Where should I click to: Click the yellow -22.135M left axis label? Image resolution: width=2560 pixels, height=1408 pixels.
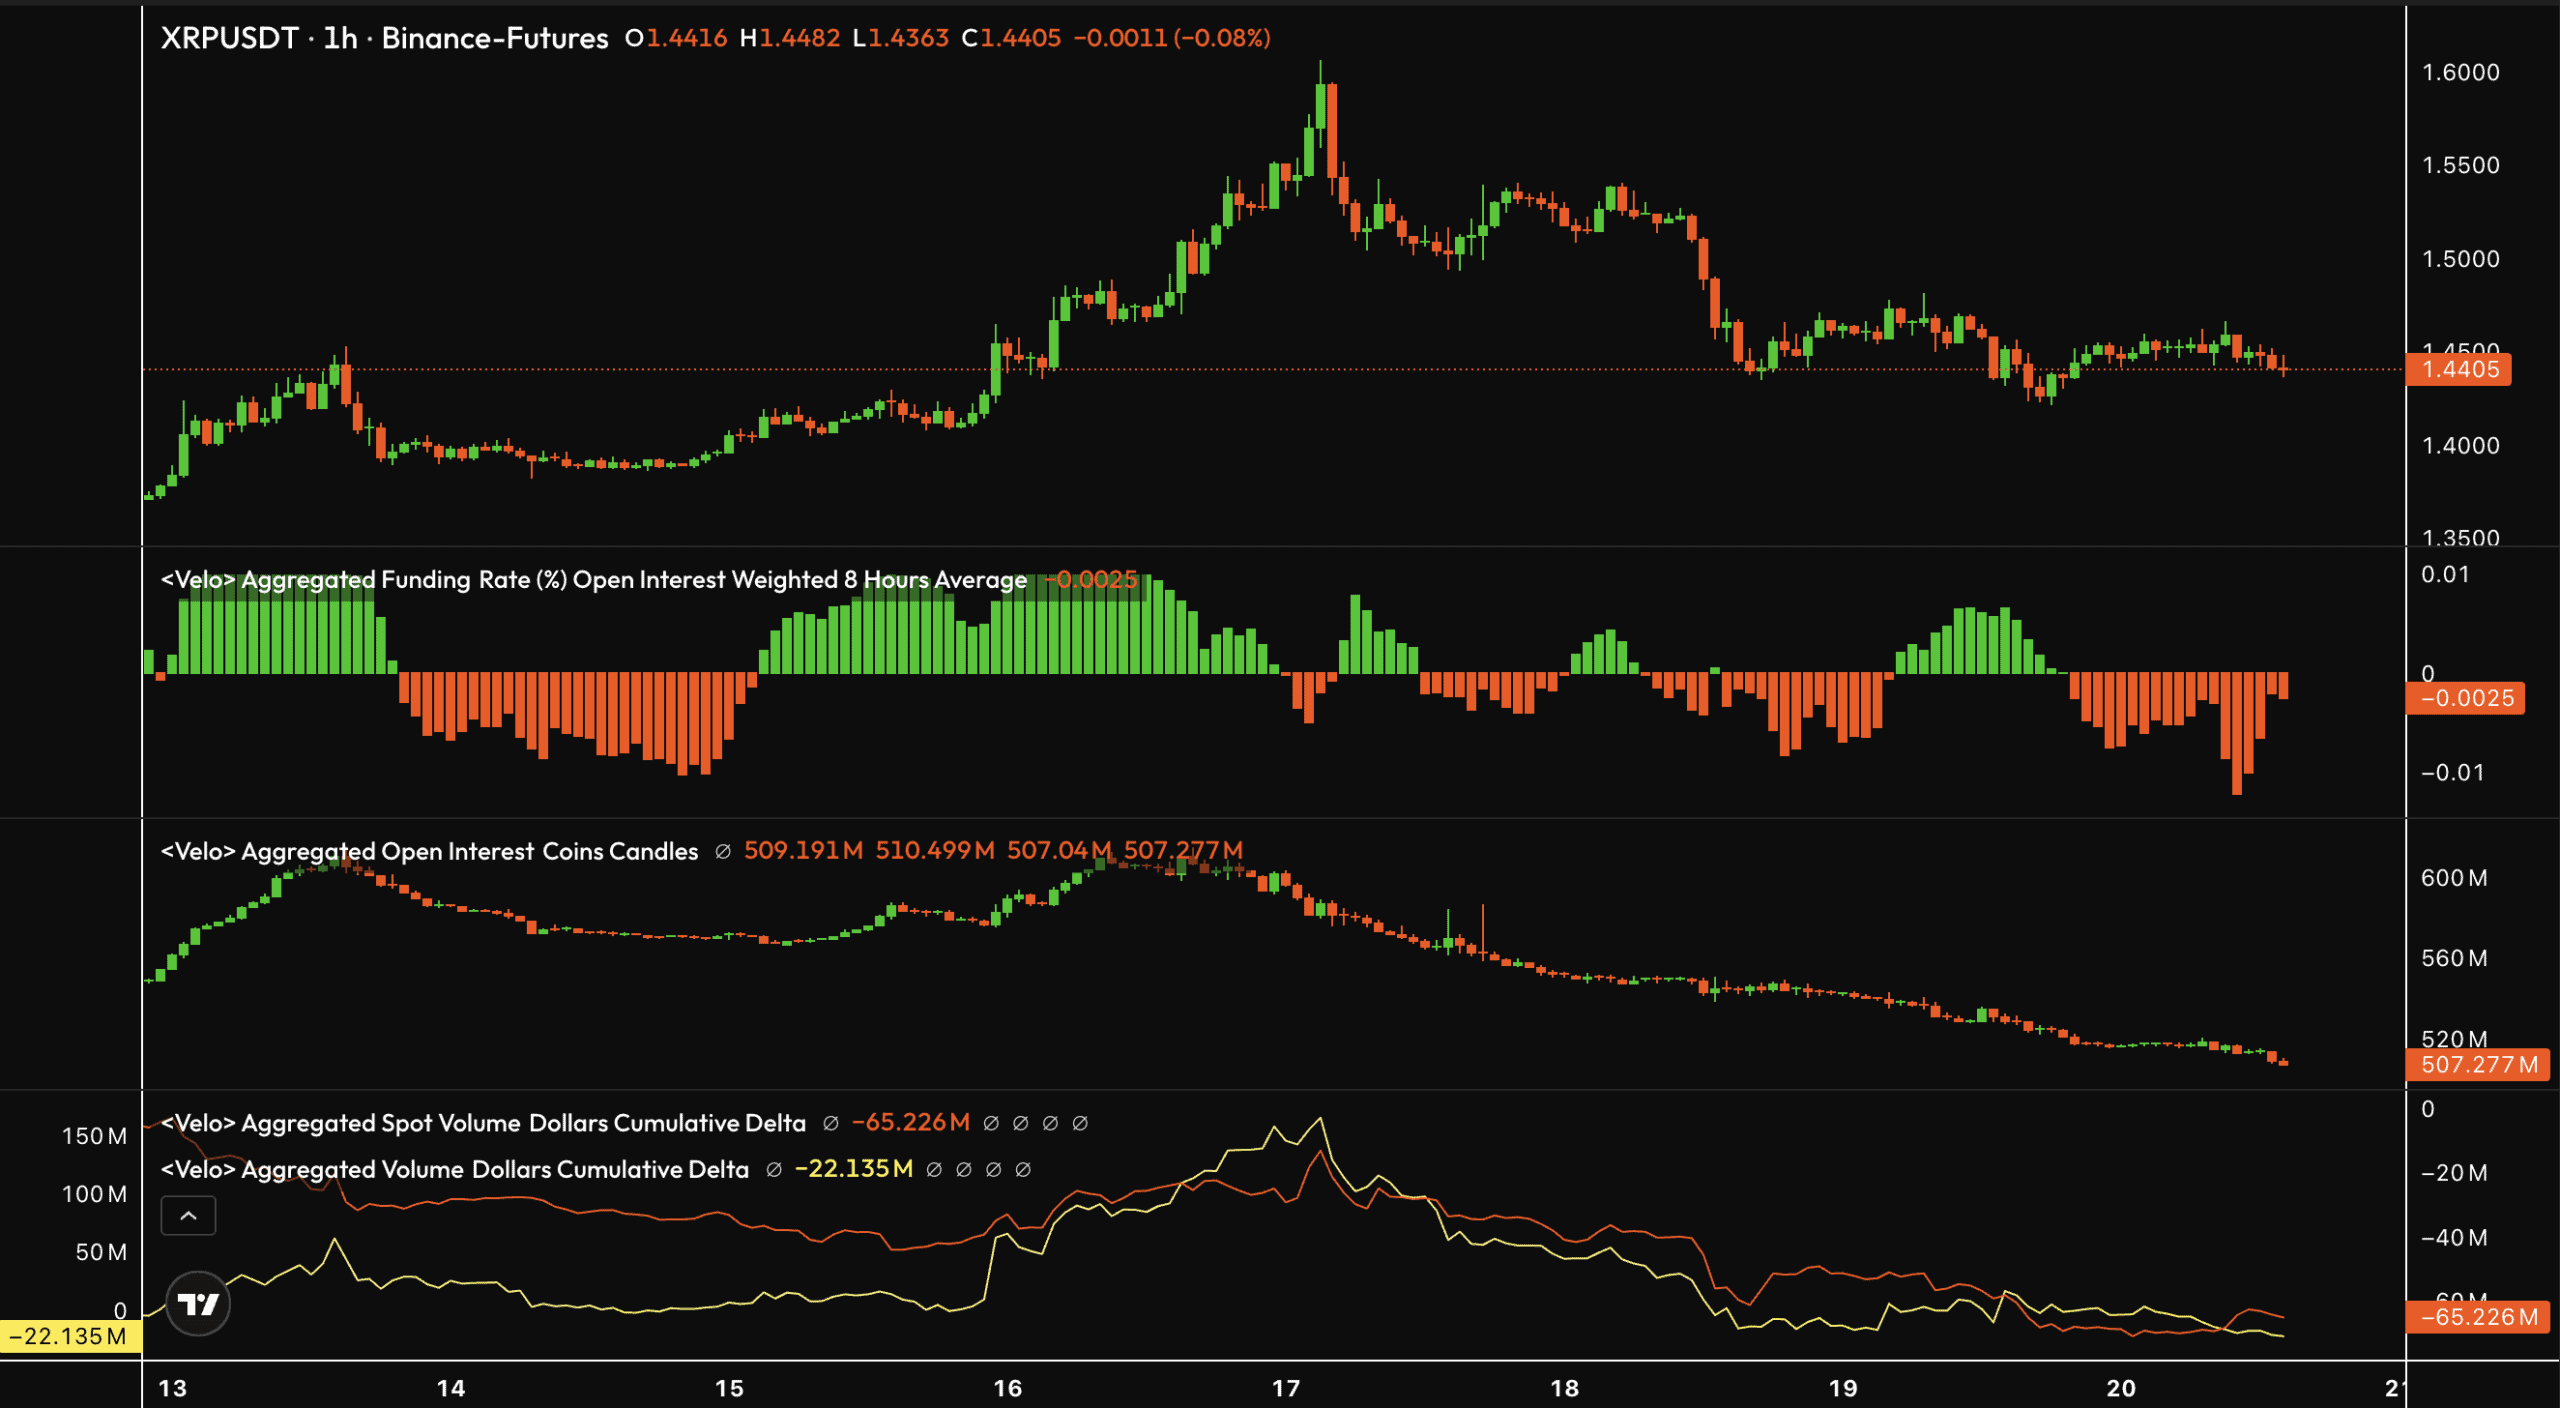70,1336
